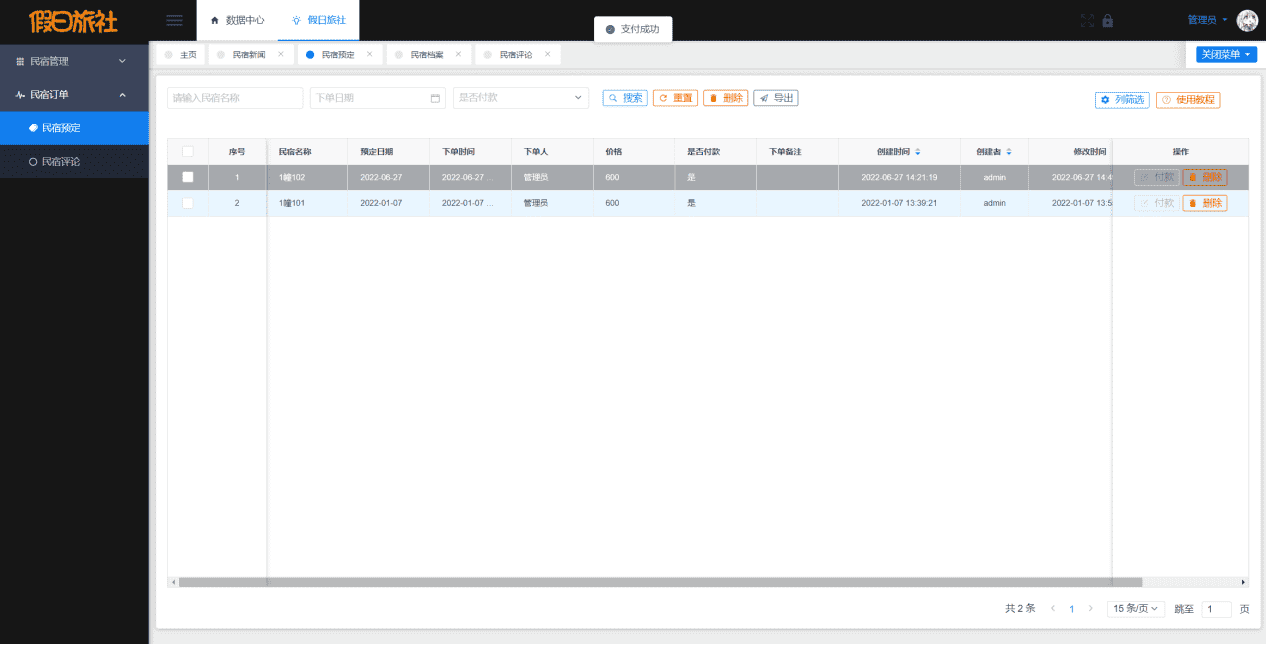Click the 假日旅社 logo
Screen dimensions: 1266x645
[74, 20]
